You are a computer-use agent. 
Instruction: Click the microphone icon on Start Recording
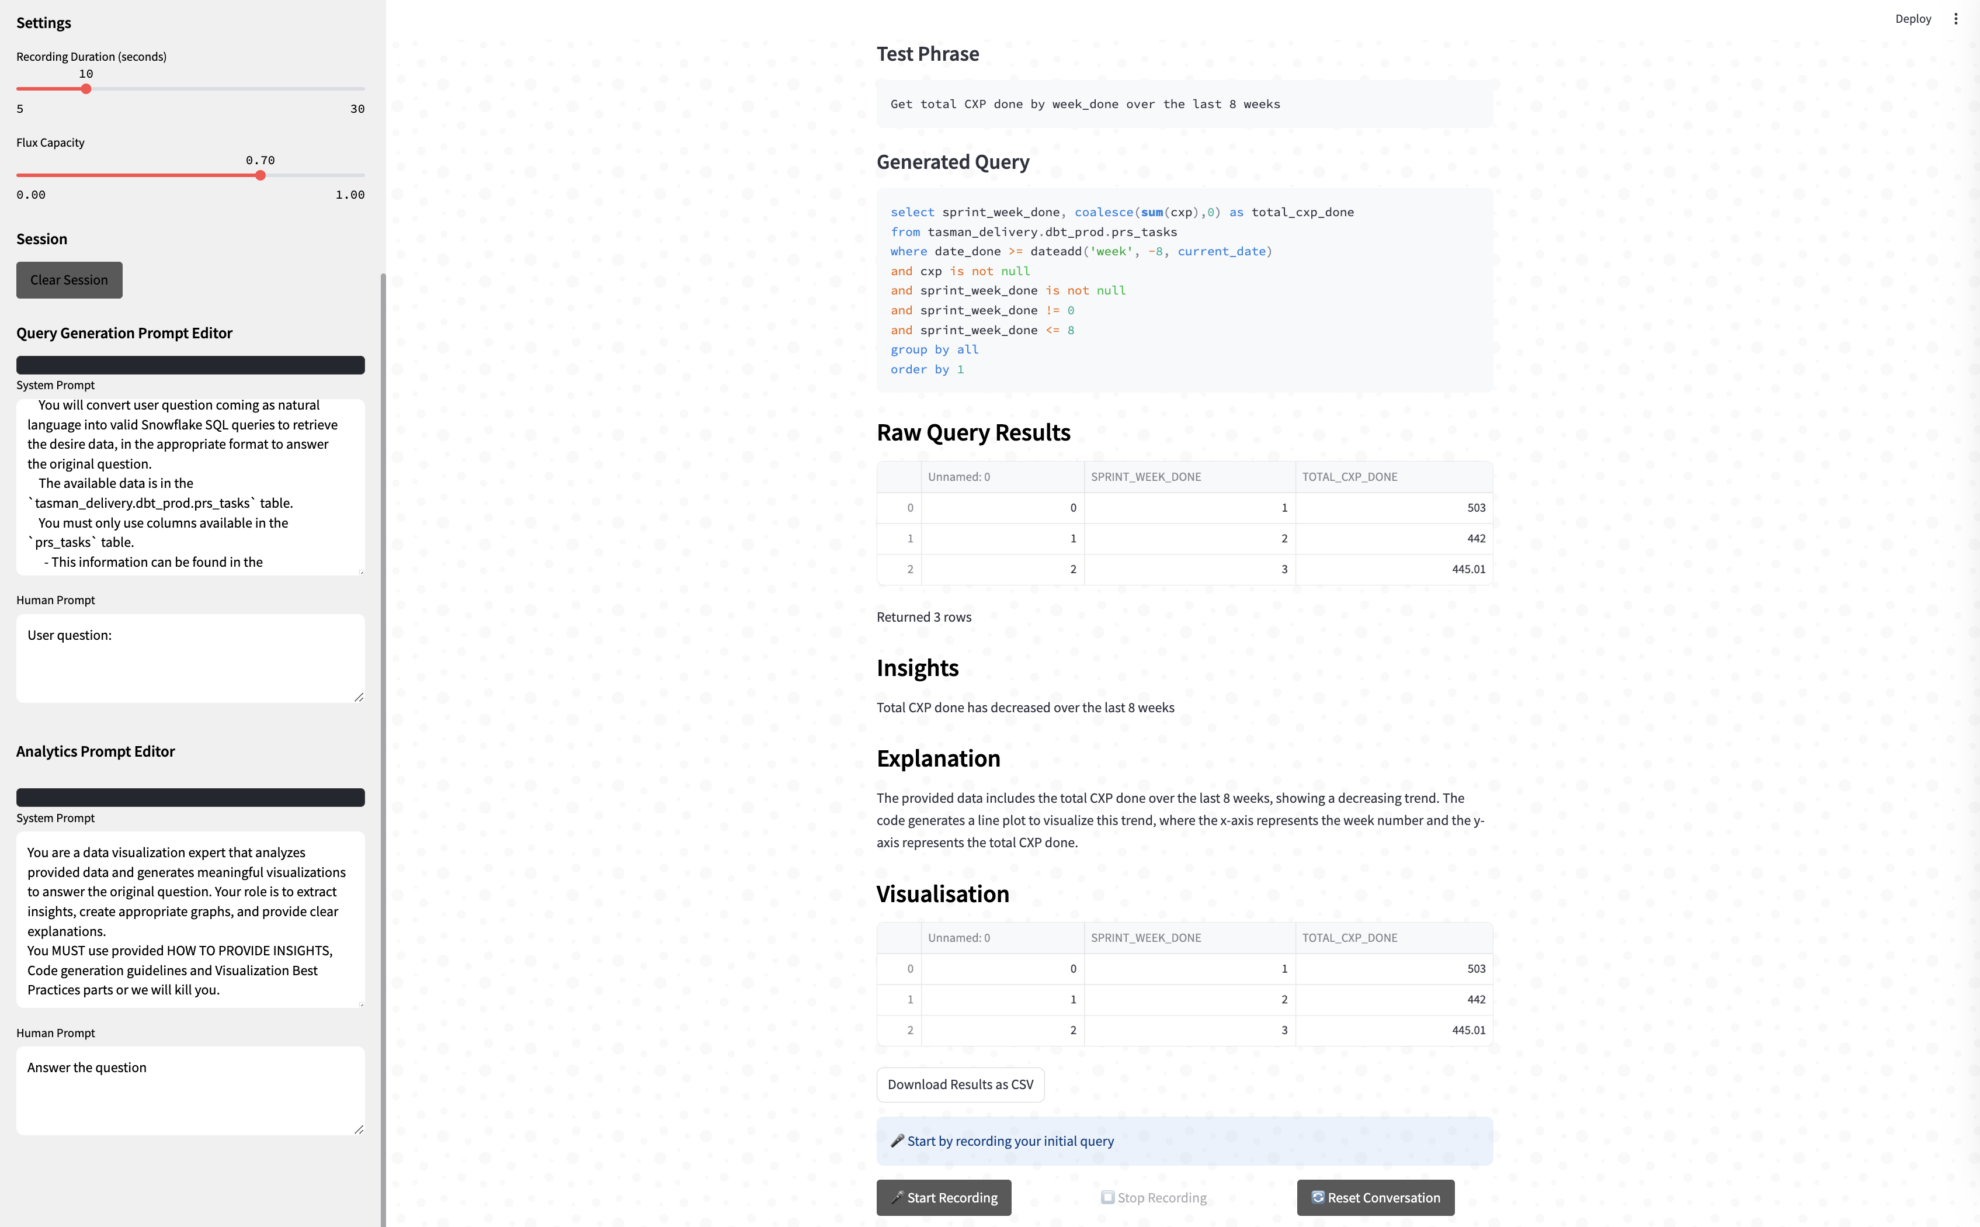897,1197
